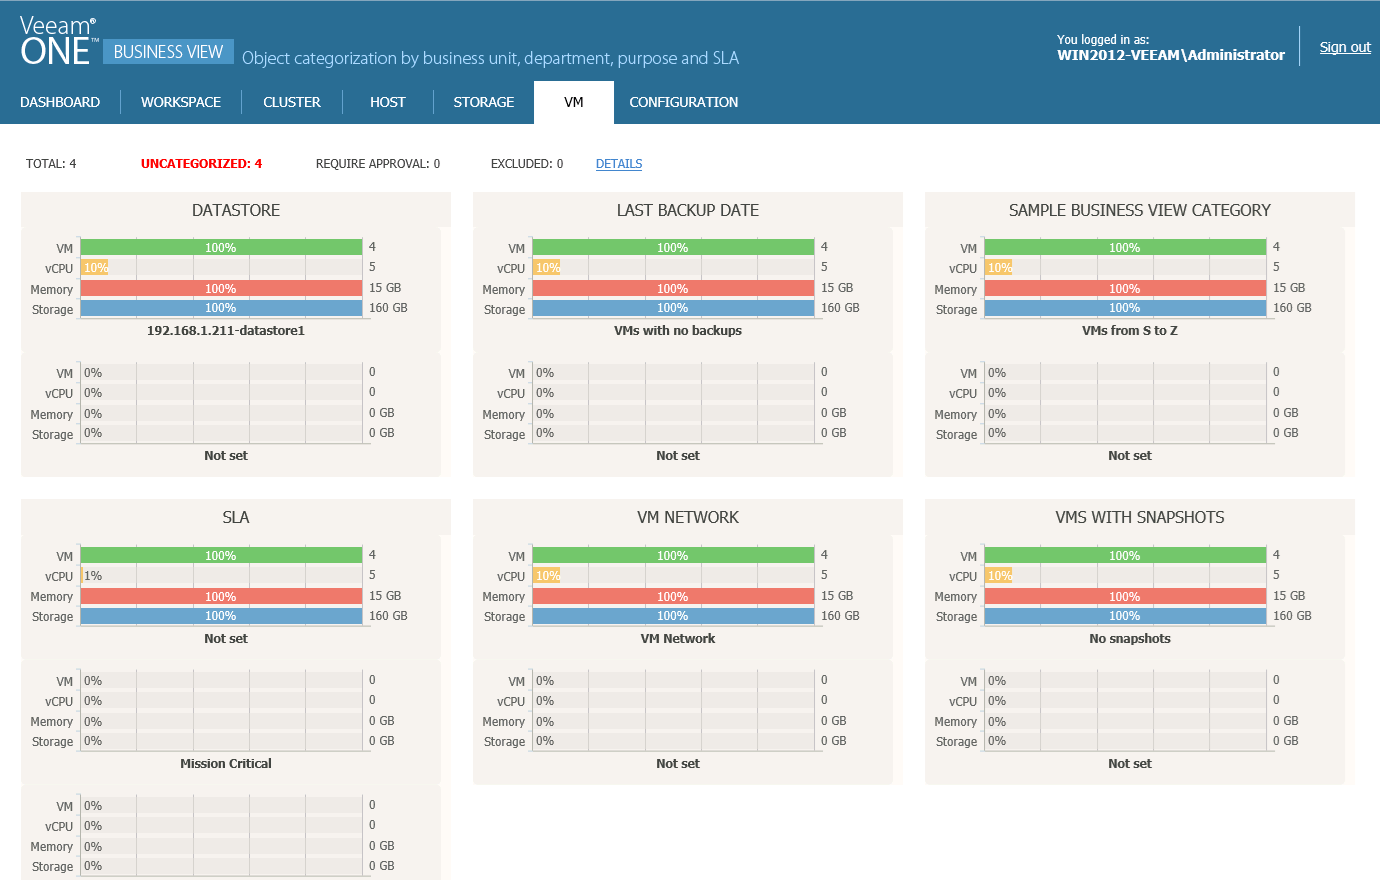The width and height of the screenshot is (1380, 880).
Task: Click green VM bar in LAST BACKUP DATE
Action: [673, 247]
